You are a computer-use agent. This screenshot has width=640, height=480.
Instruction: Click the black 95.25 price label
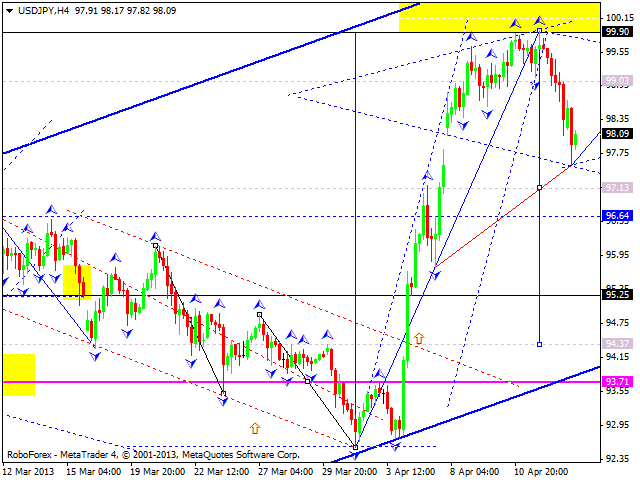[617, 295]
